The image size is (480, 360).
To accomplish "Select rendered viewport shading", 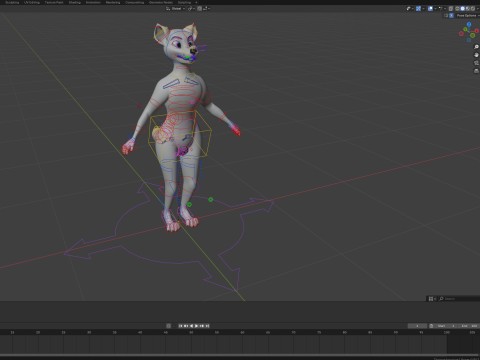I will pyautogui.click(x=473, y=9).
